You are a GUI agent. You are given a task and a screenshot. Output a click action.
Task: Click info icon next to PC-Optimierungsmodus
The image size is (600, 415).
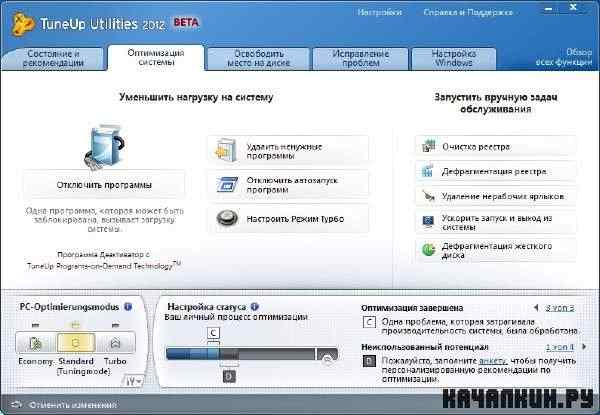point(128,307)
